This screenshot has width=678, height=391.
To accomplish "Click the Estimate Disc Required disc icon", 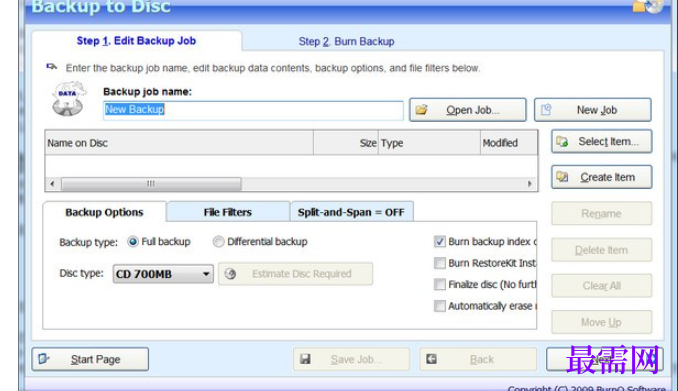I will coord(230,274).
